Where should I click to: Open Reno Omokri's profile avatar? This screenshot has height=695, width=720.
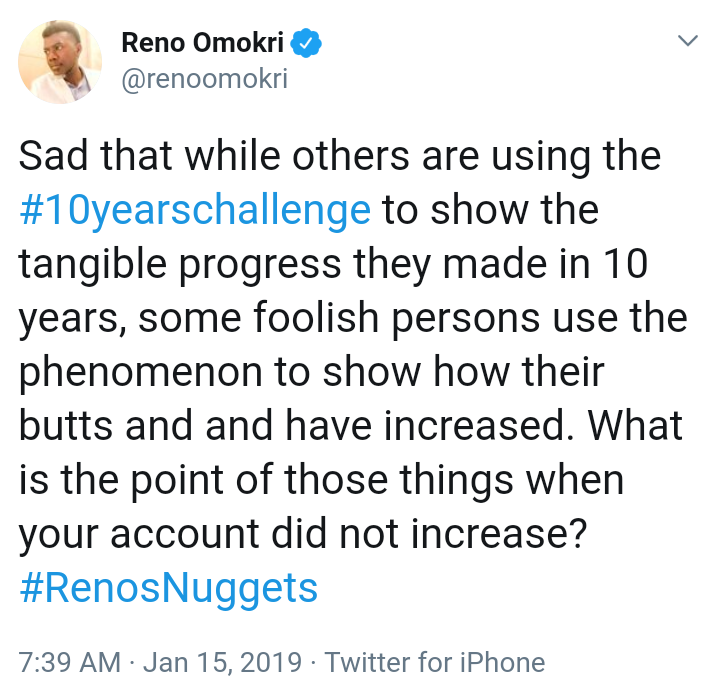[x=60, y=62]
